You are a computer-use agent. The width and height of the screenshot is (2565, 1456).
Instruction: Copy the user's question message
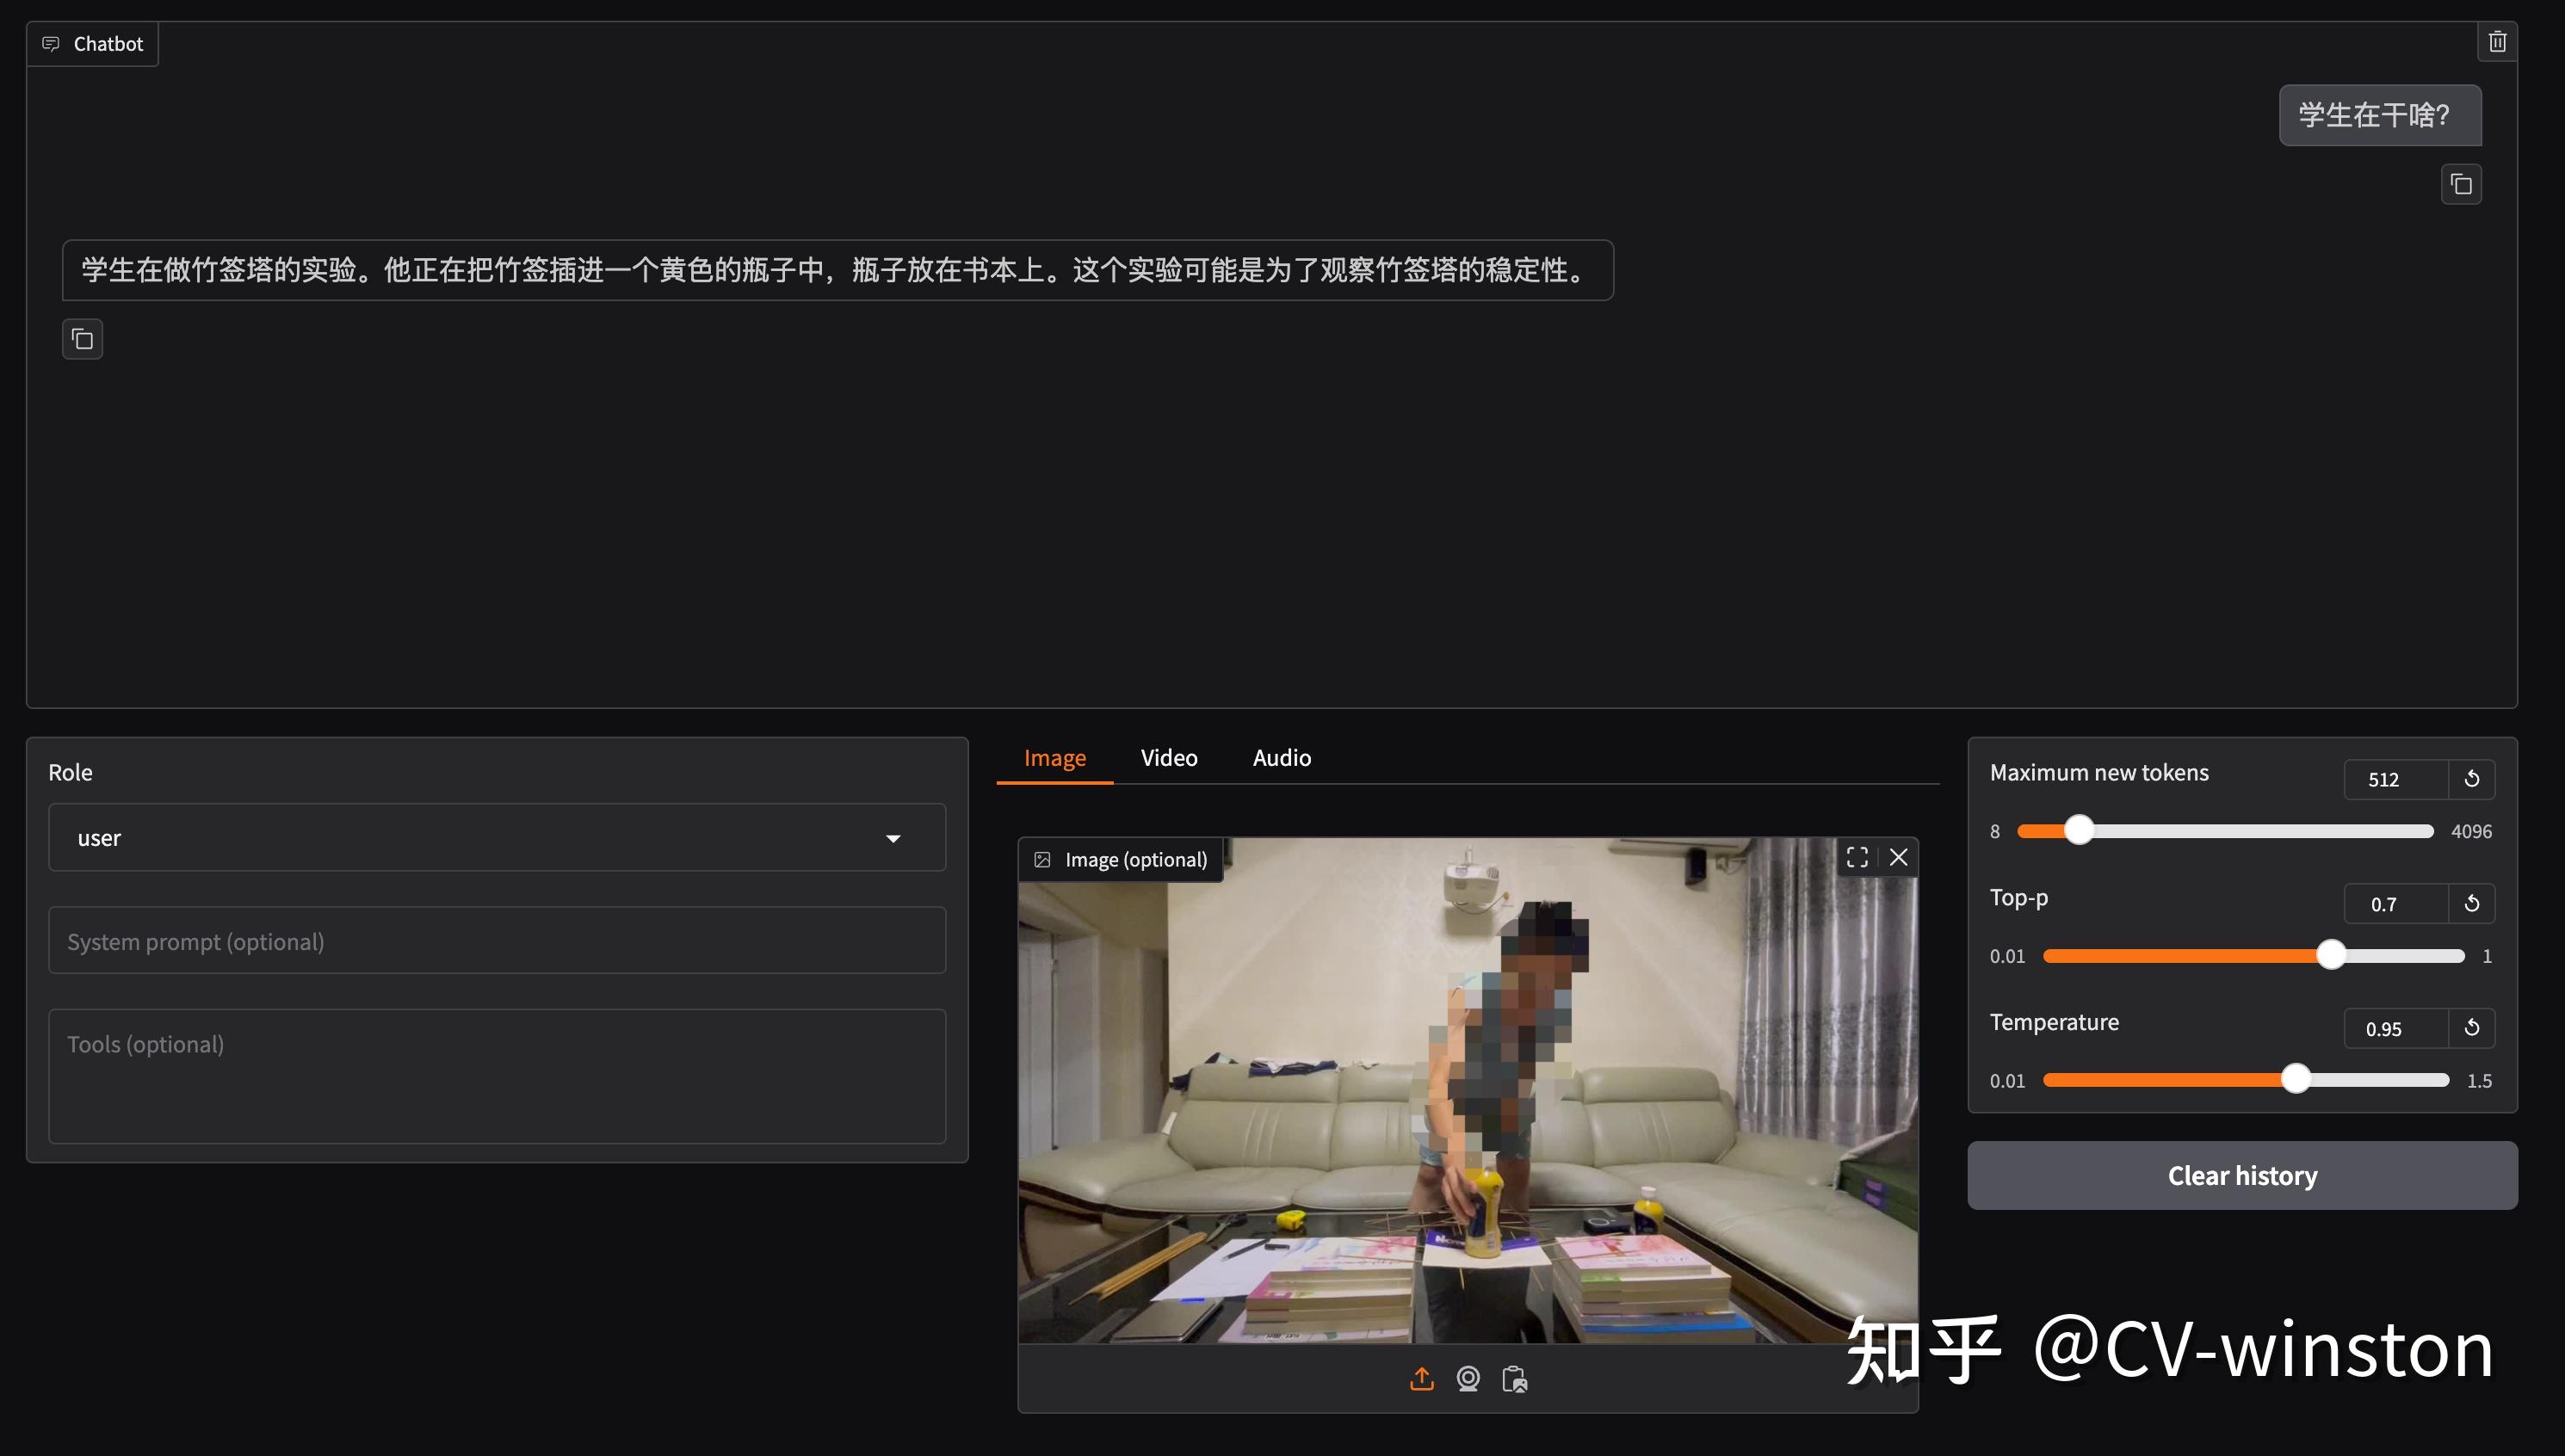pyautogui.click(x=2461, y=184)
